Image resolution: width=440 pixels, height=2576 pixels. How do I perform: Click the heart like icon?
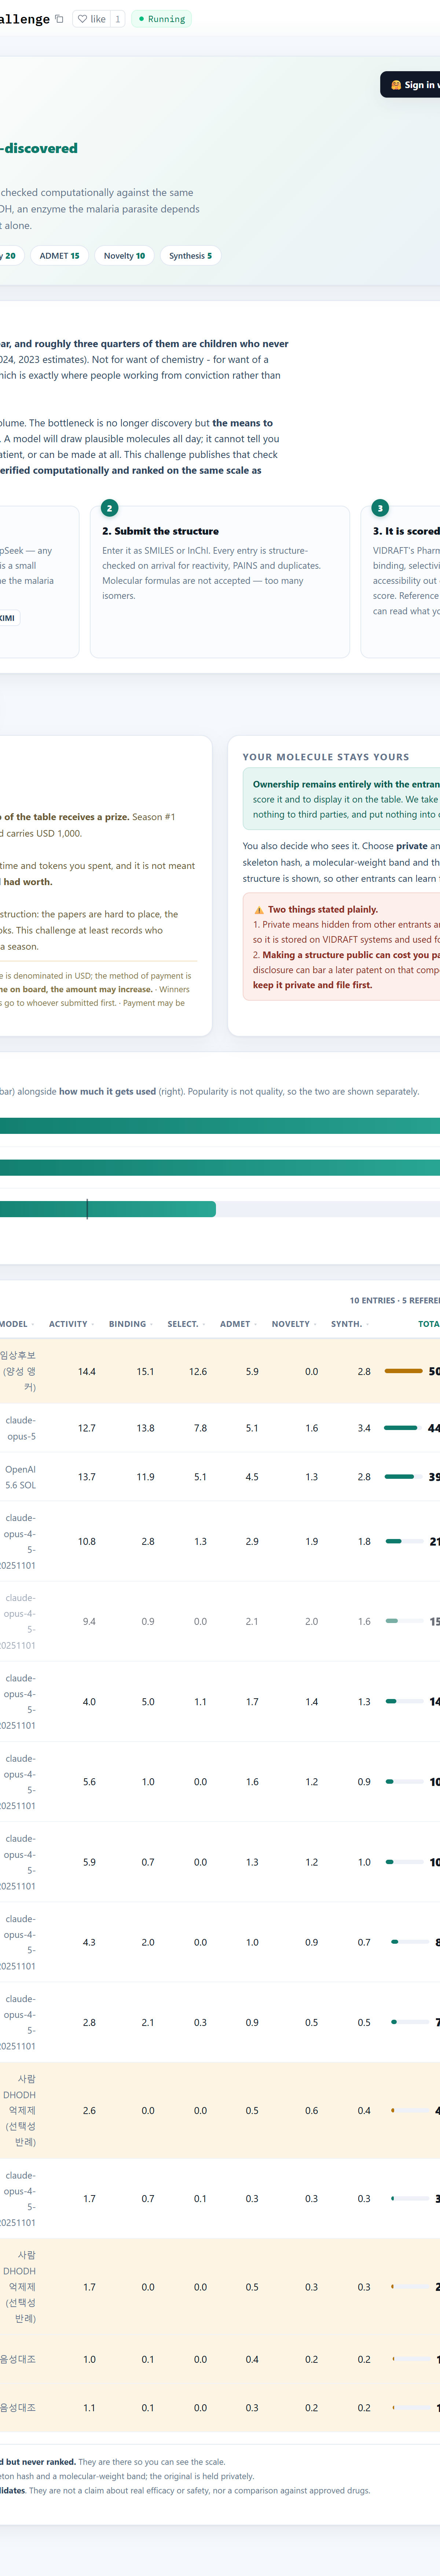(83, 19)
